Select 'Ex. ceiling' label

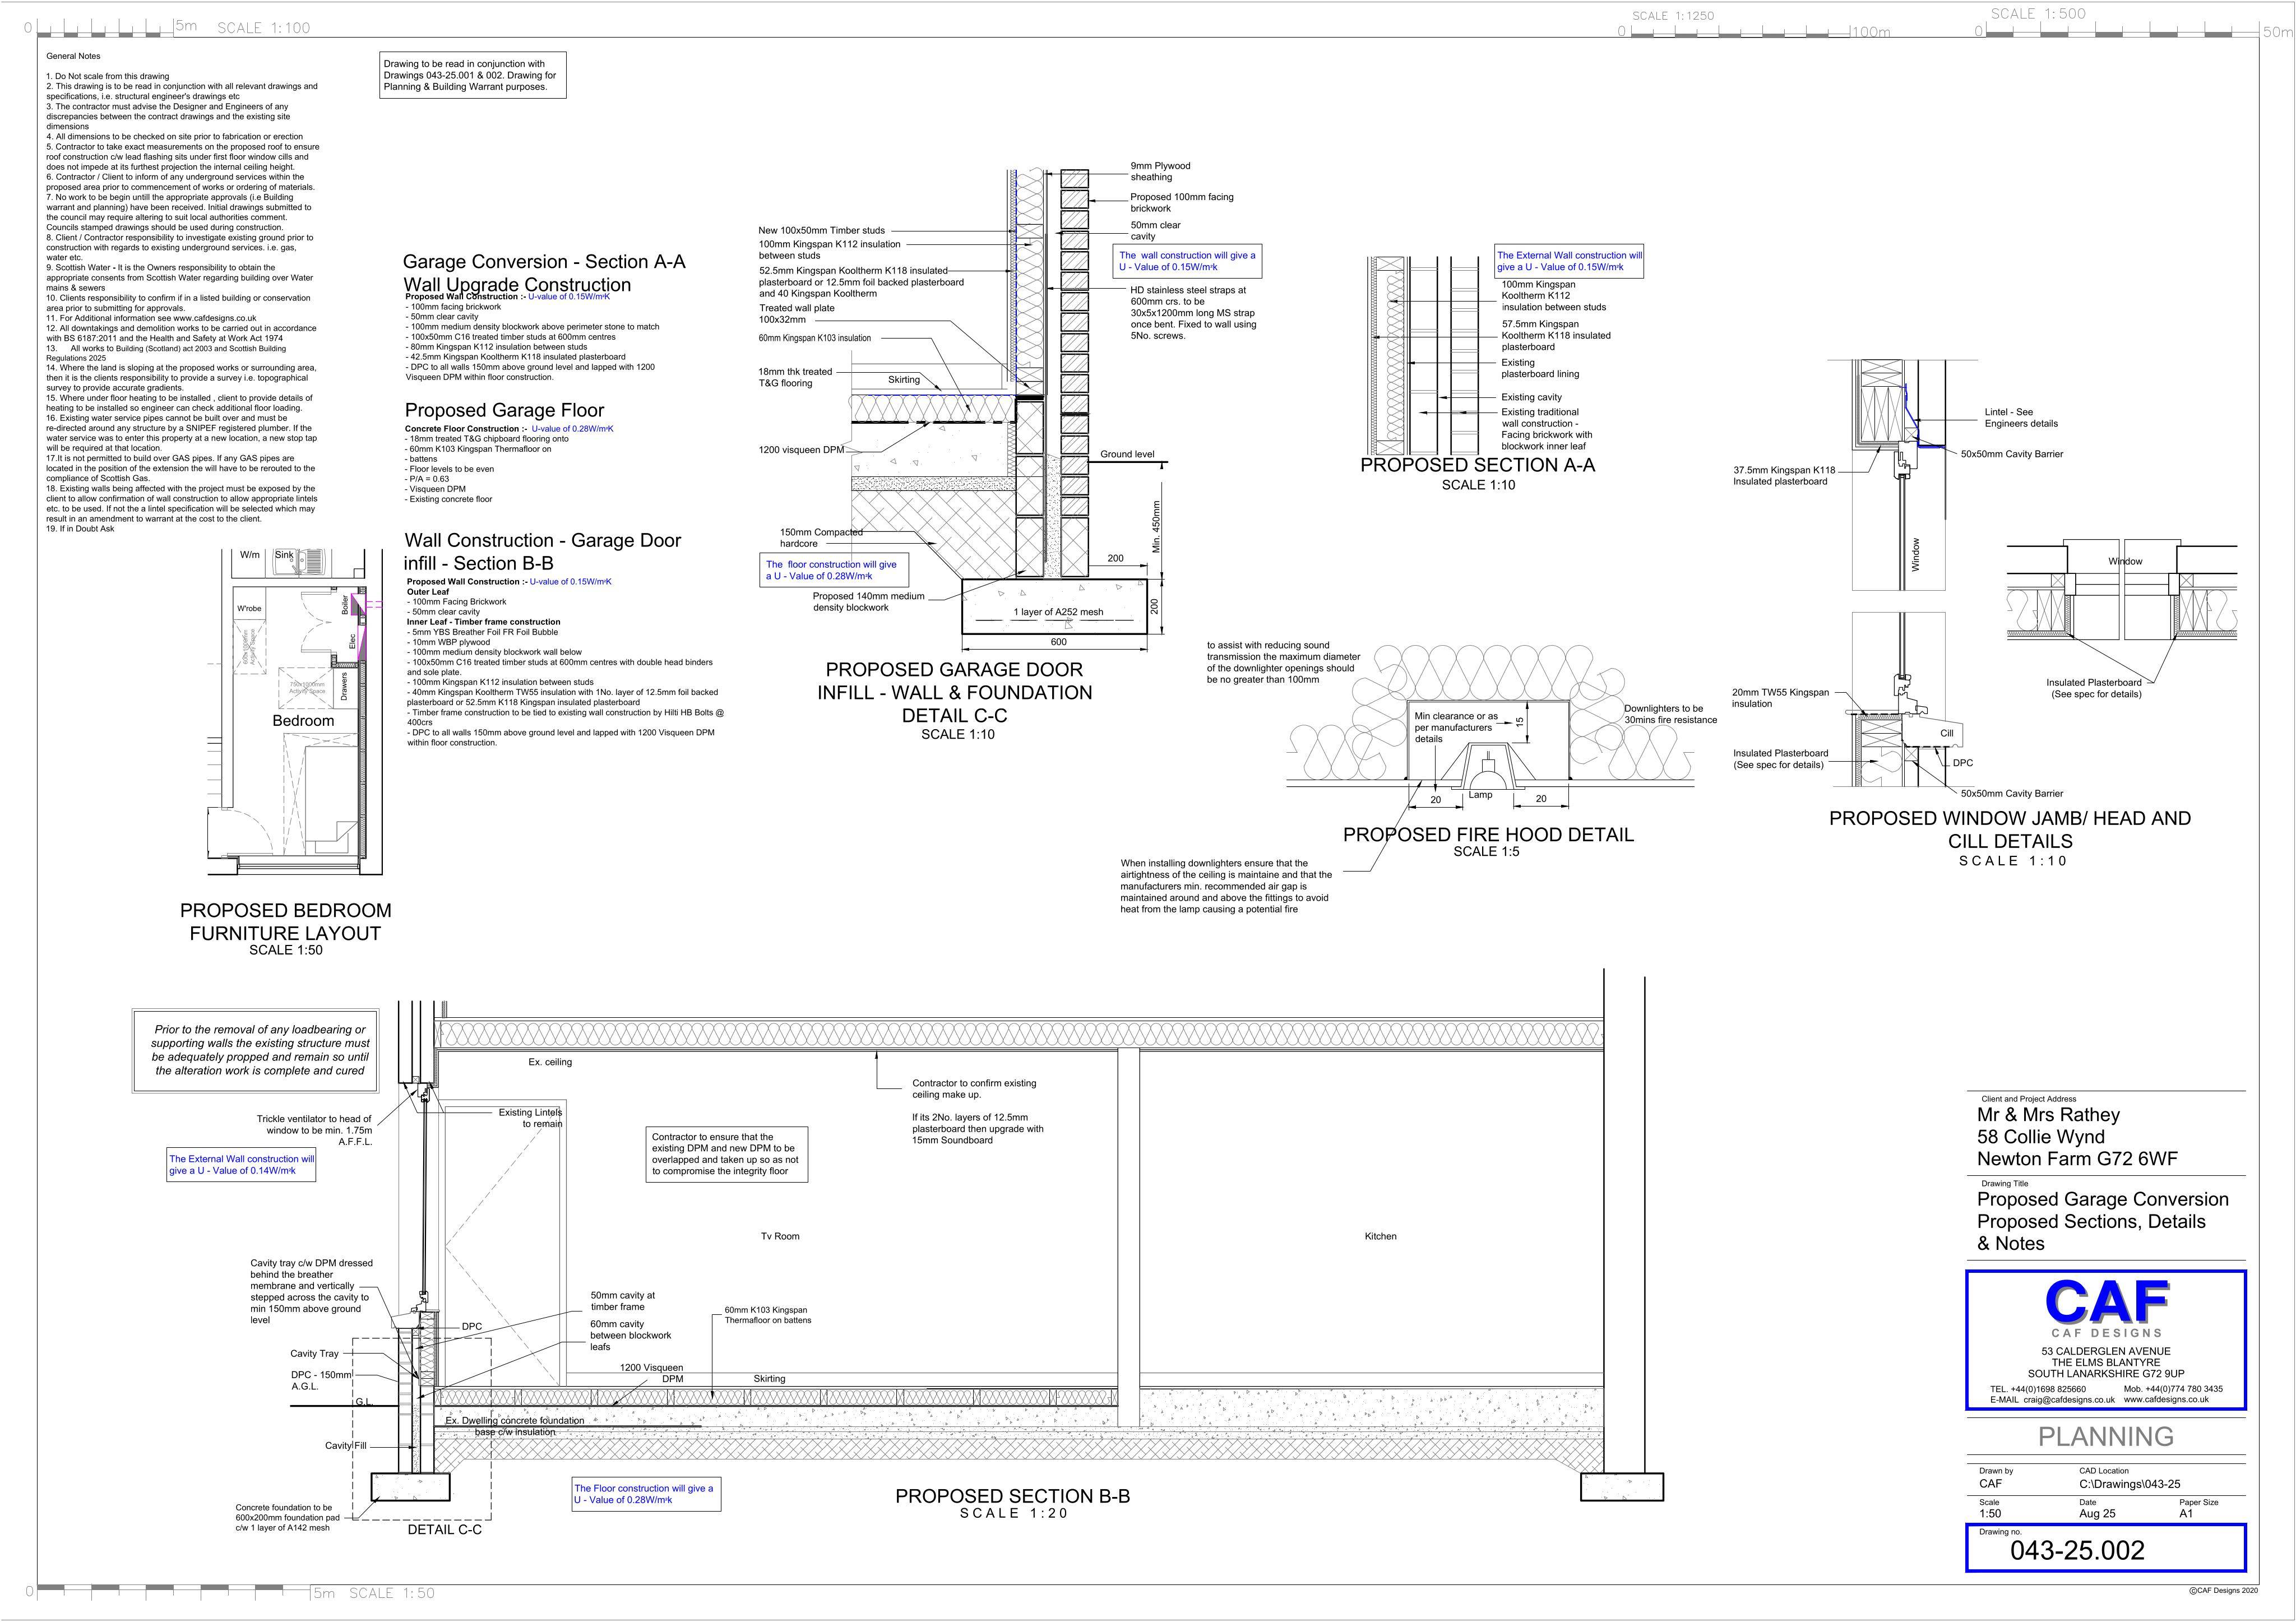(550, 1062)
